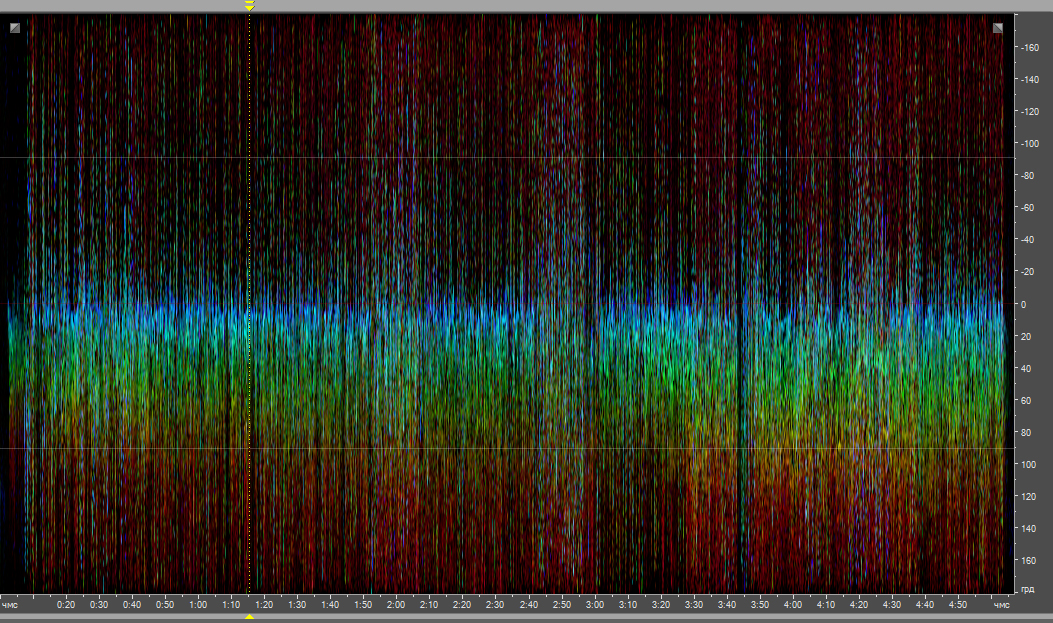
Task: Click the positive 80 value on the phase scale
Action: (1026, 433)
